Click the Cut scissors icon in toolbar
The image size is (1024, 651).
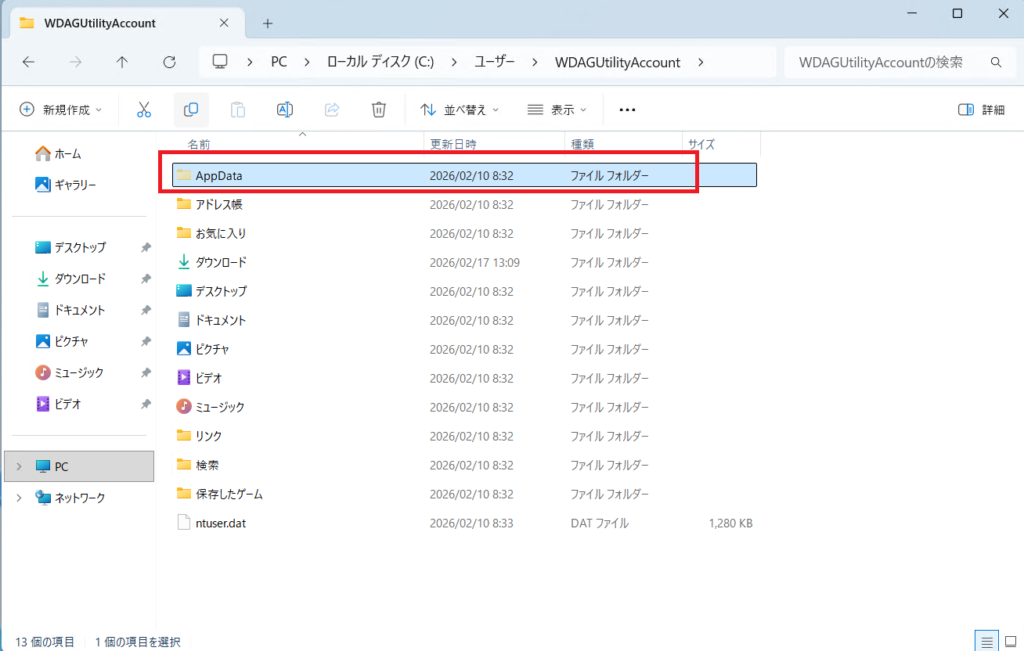point(143,109)
